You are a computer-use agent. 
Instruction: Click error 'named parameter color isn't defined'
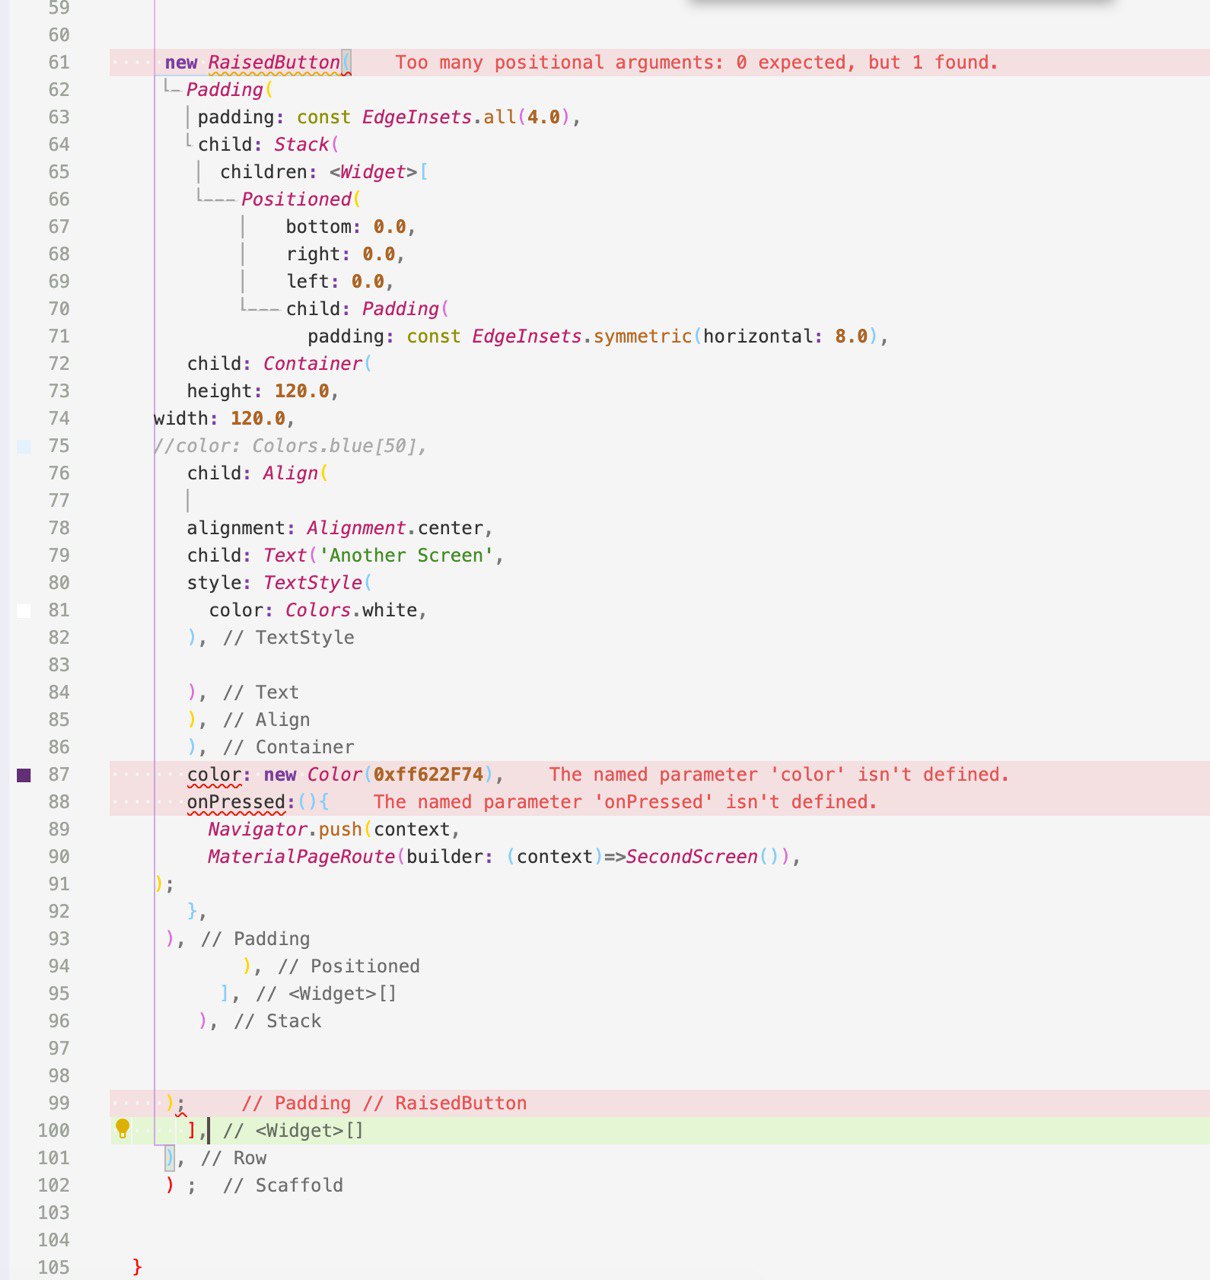coord(779,774)
